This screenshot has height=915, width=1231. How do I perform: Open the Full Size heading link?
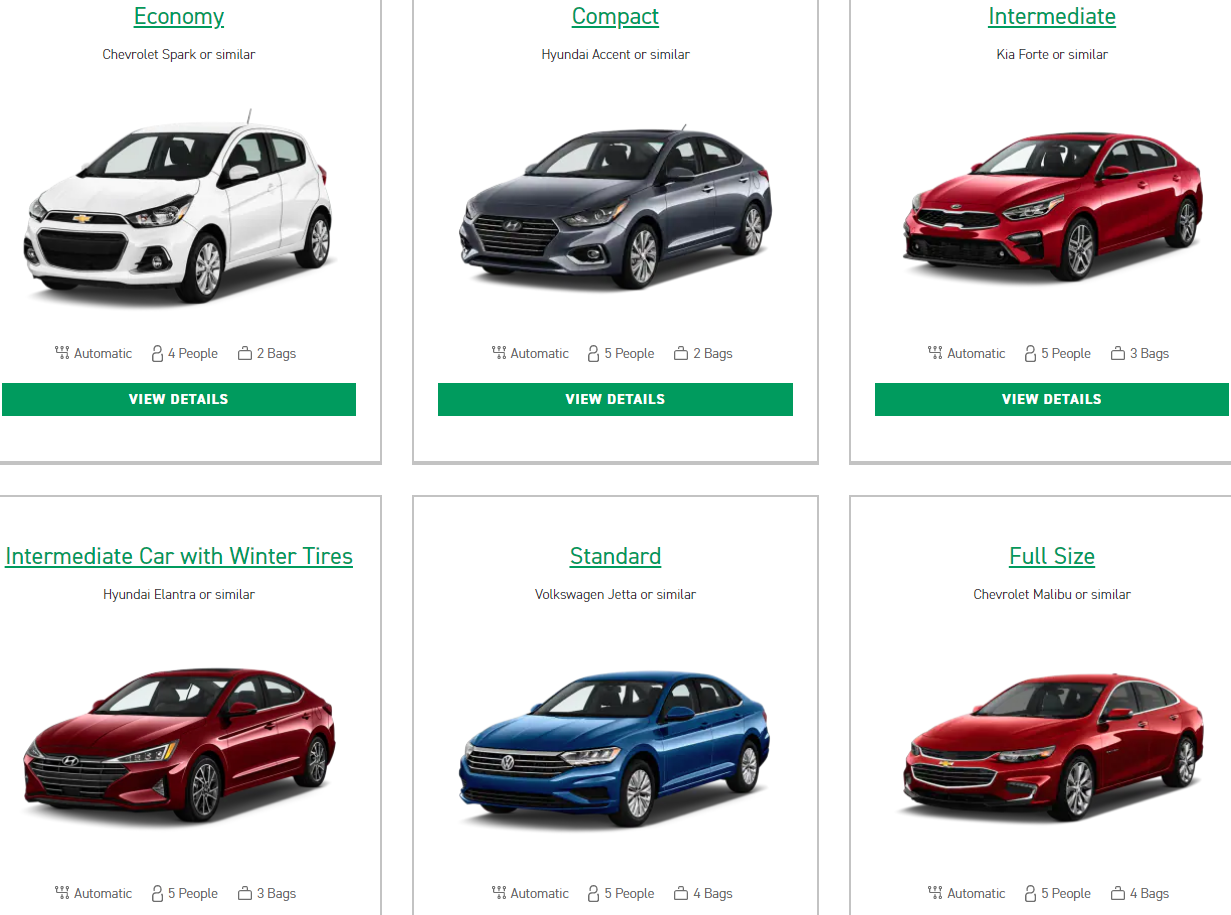pos(1052,556)
